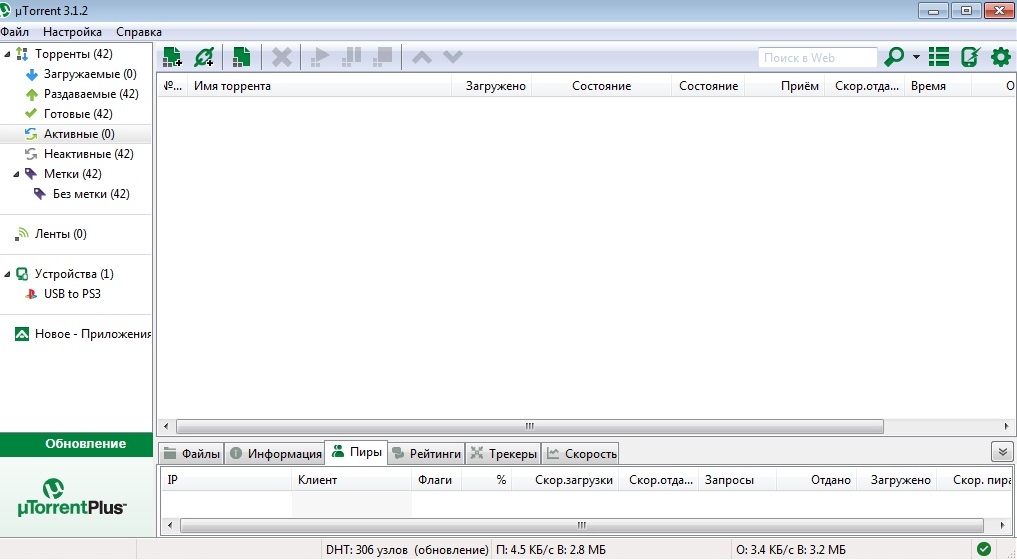Click the Add Torrent toolbar icon
The image size is (1017, 560).
[x=172, y=57]
